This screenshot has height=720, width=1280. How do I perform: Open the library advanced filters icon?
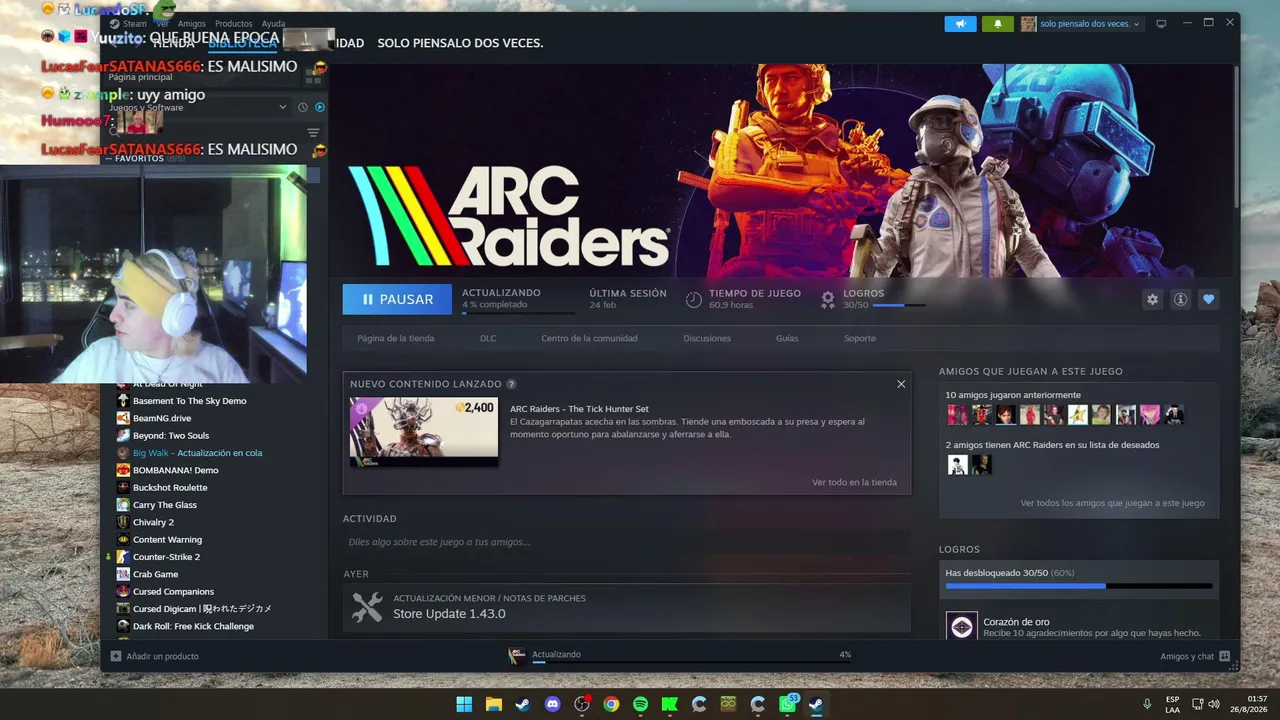click(313, 133)
